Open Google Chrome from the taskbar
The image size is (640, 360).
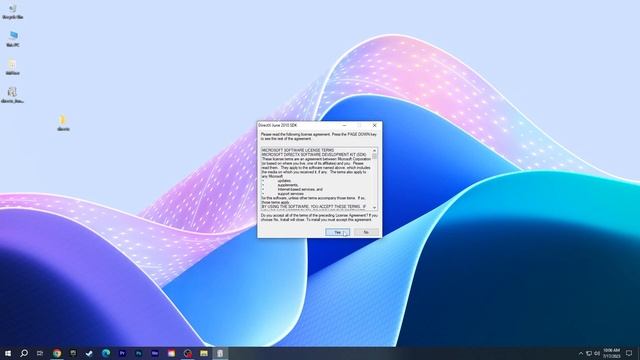point(57,353)
